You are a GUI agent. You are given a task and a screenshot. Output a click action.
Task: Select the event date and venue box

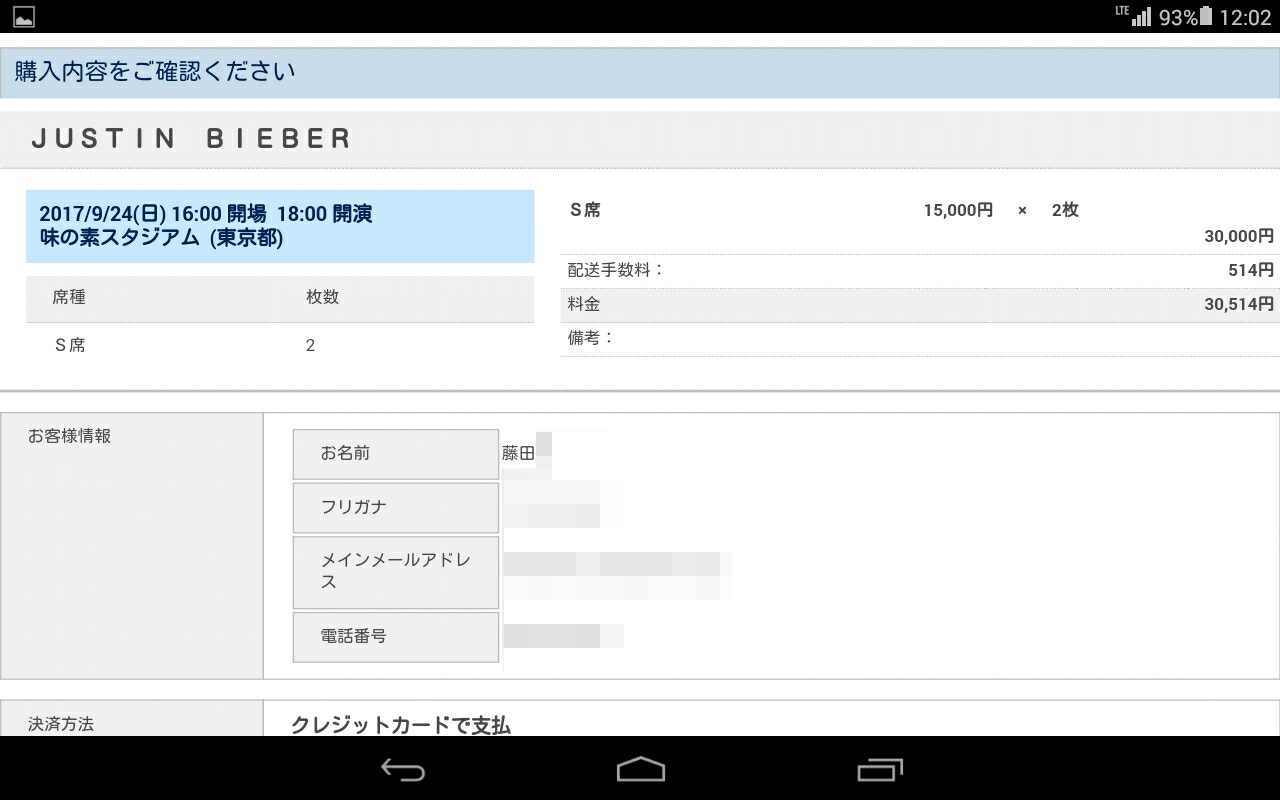click(x=280, y=226)
